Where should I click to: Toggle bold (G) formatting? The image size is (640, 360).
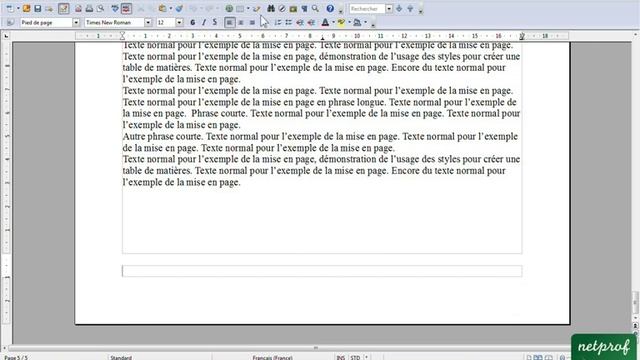193,22
